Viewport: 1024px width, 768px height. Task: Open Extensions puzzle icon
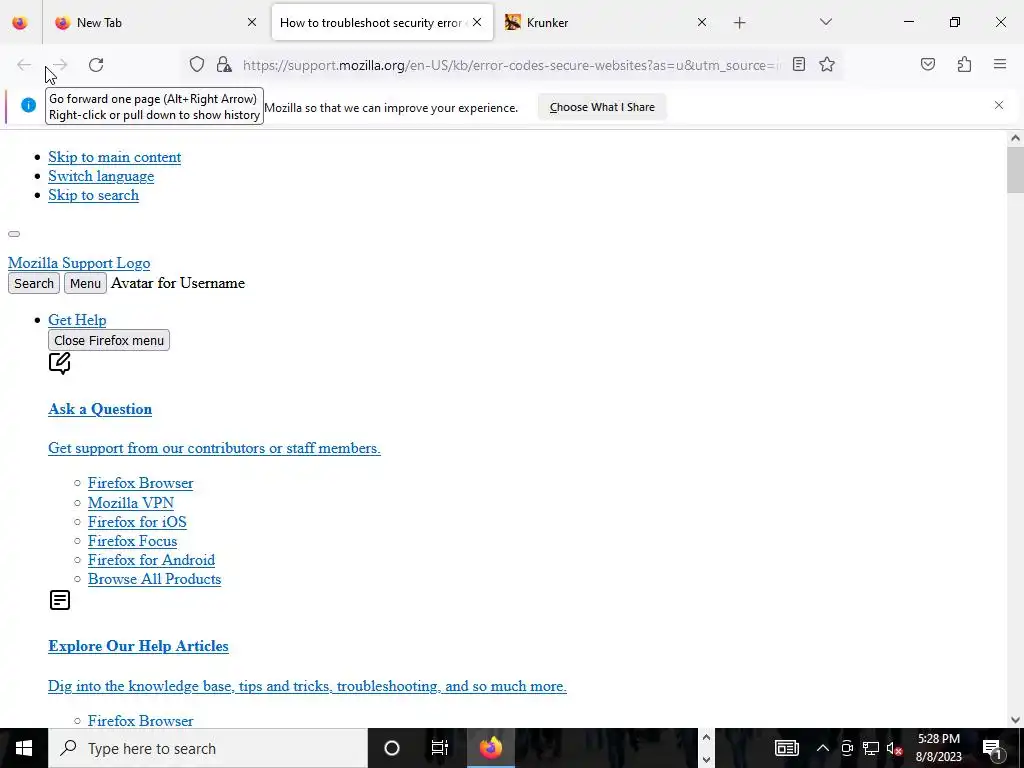point(964,64)
